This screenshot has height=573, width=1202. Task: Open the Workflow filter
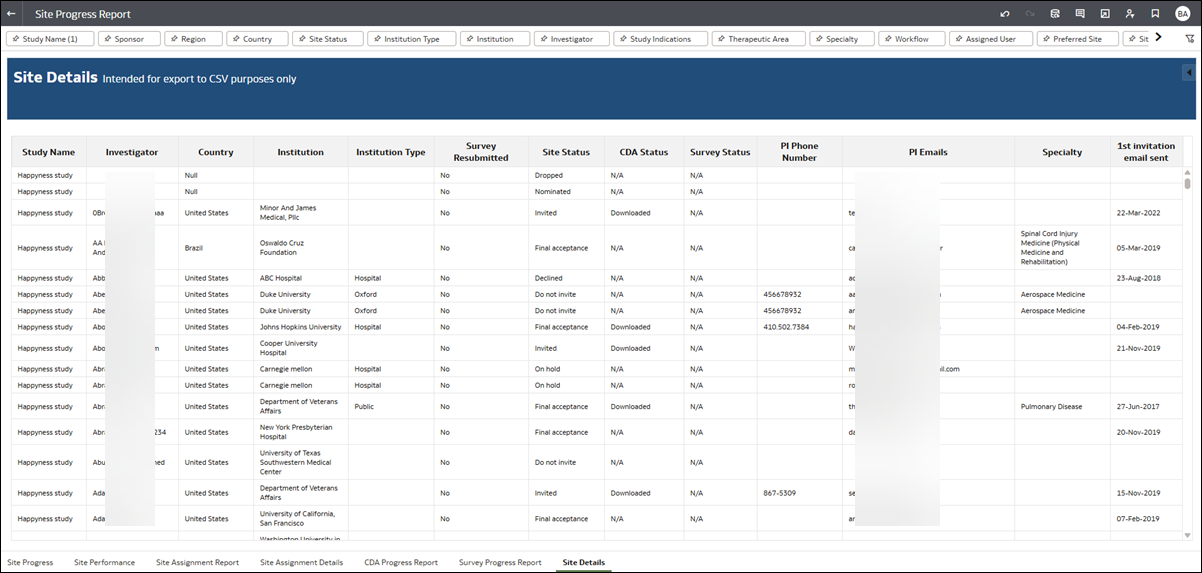click(x=910, y=39)
